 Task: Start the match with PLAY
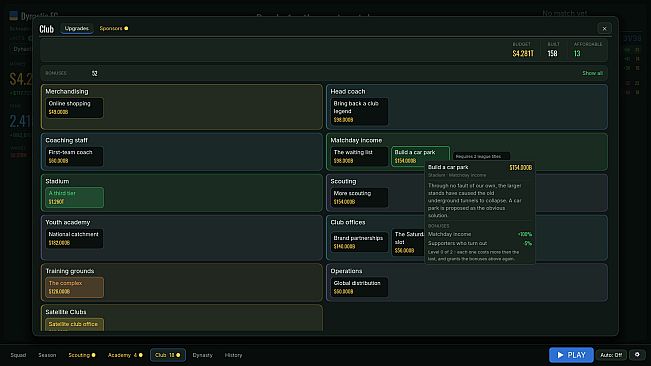[571, 355]
